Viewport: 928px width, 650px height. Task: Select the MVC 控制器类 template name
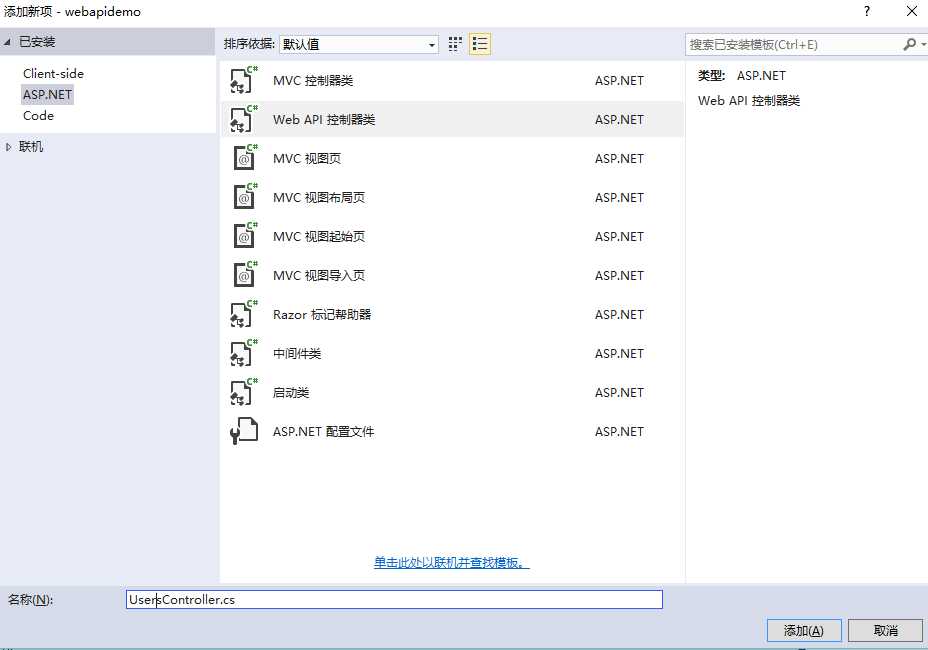(x=313, y=81)
